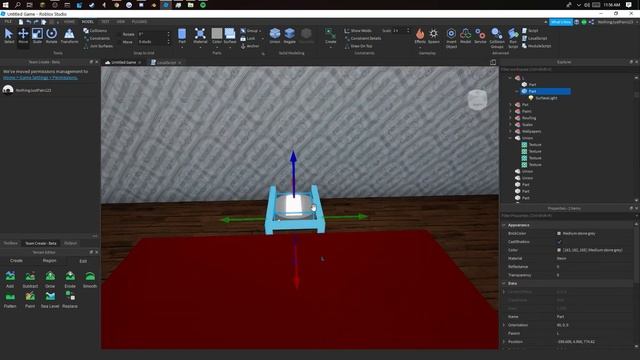The width and height of the screenshot is (640, 360).
Task: Select terrain Add tool
Action: click(x=10, y=279)
